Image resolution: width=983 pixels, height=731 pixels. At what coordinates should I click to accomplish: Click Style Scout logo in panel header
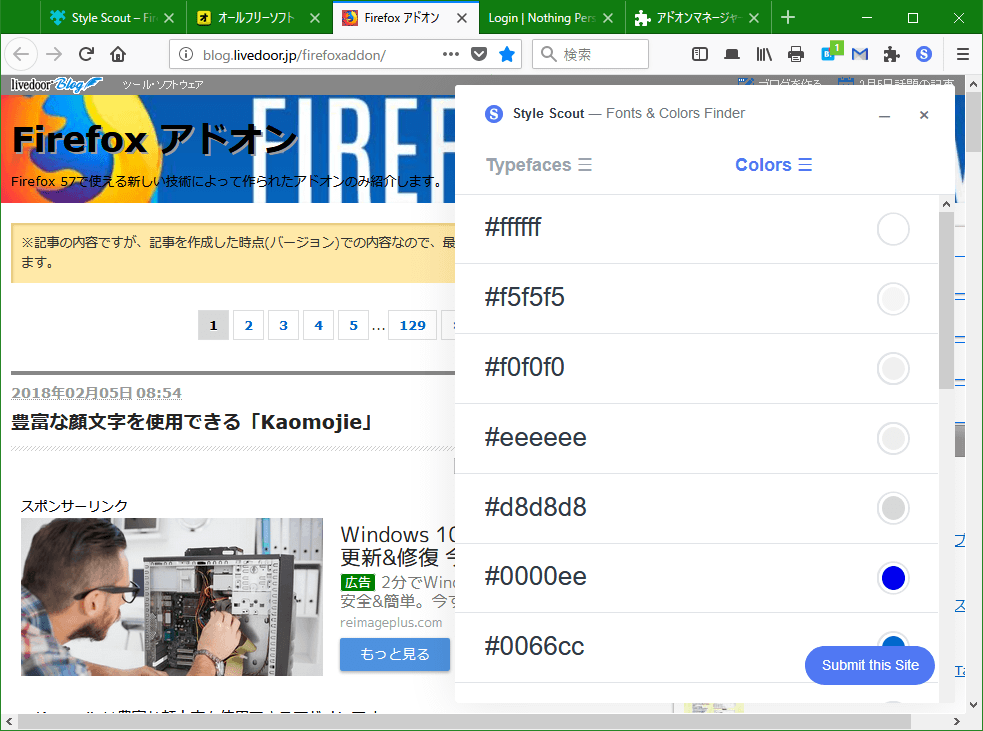494,114
